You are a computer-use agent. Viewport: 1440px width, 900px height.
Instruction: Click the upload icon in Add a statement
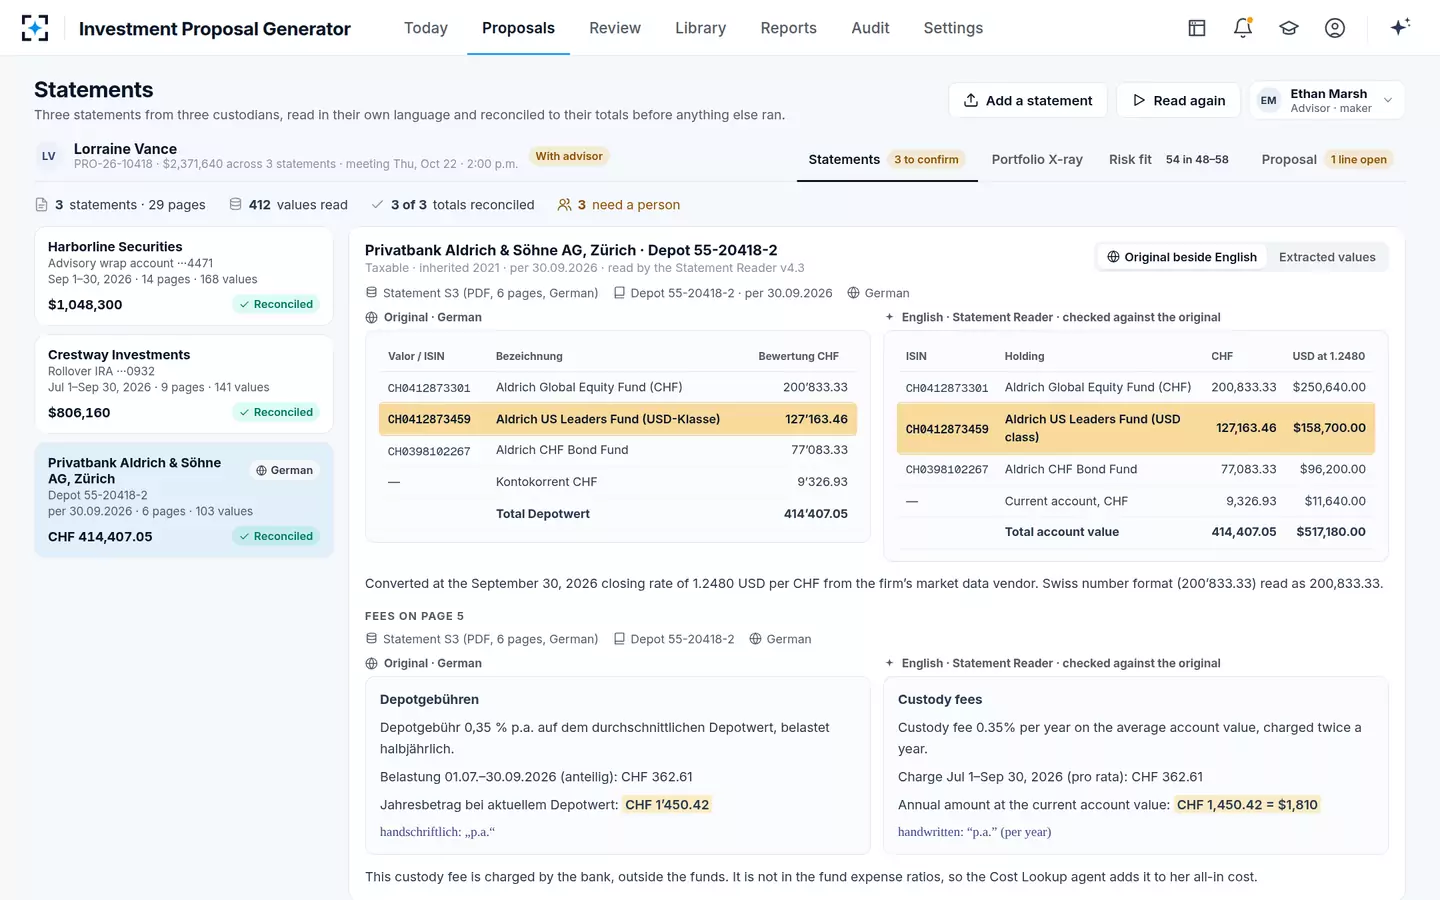[x=970, y=100]
